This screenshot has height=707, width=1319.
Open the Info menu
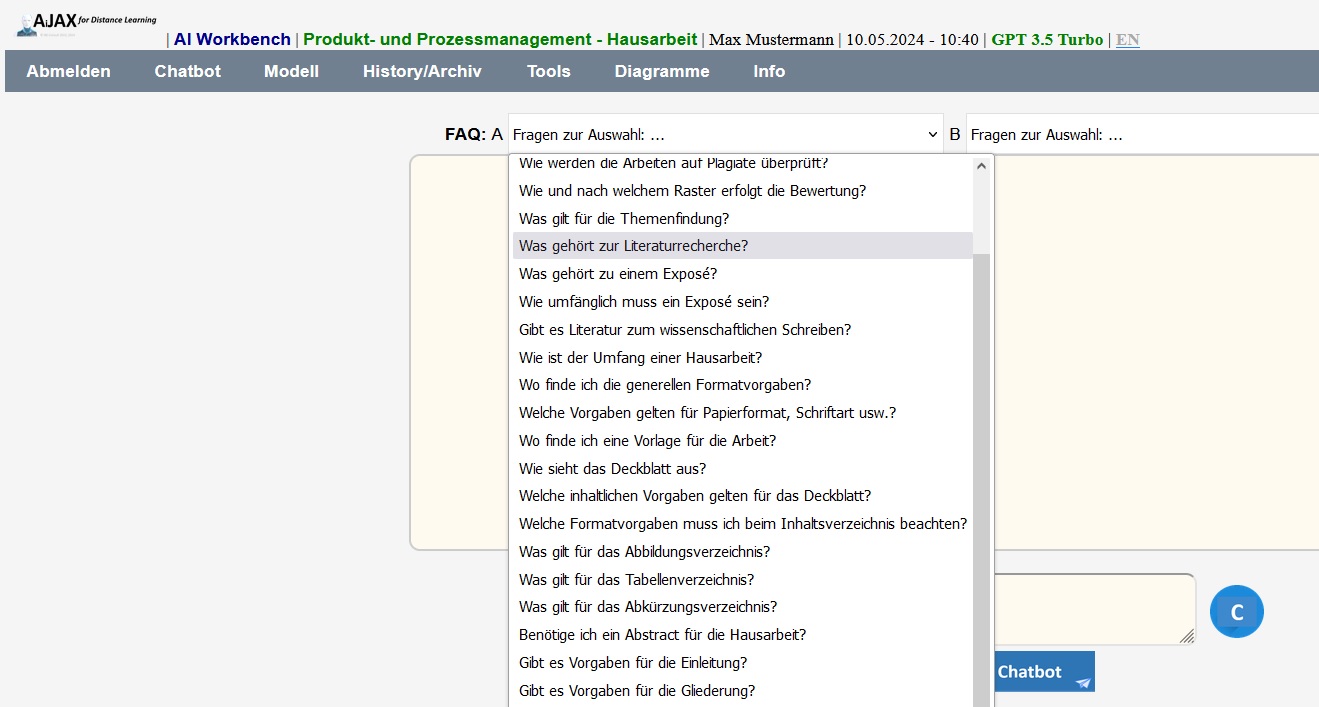point(769,71)
